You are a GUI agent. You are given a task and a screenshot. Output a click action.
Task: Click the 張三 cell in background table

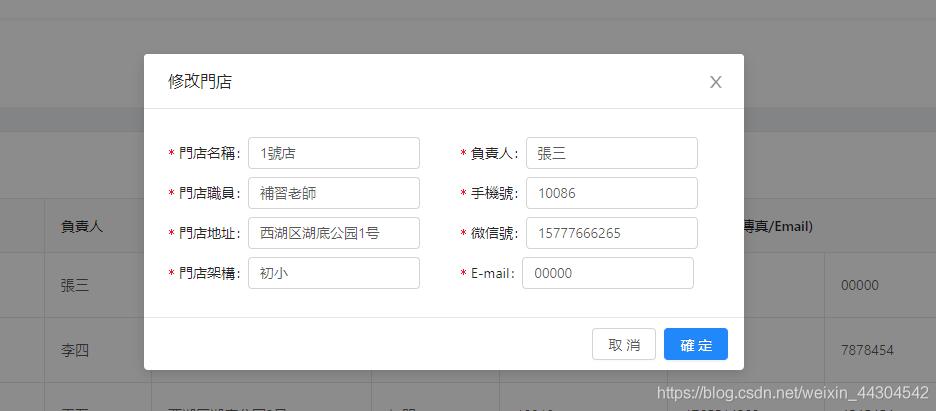coord(75,285)
